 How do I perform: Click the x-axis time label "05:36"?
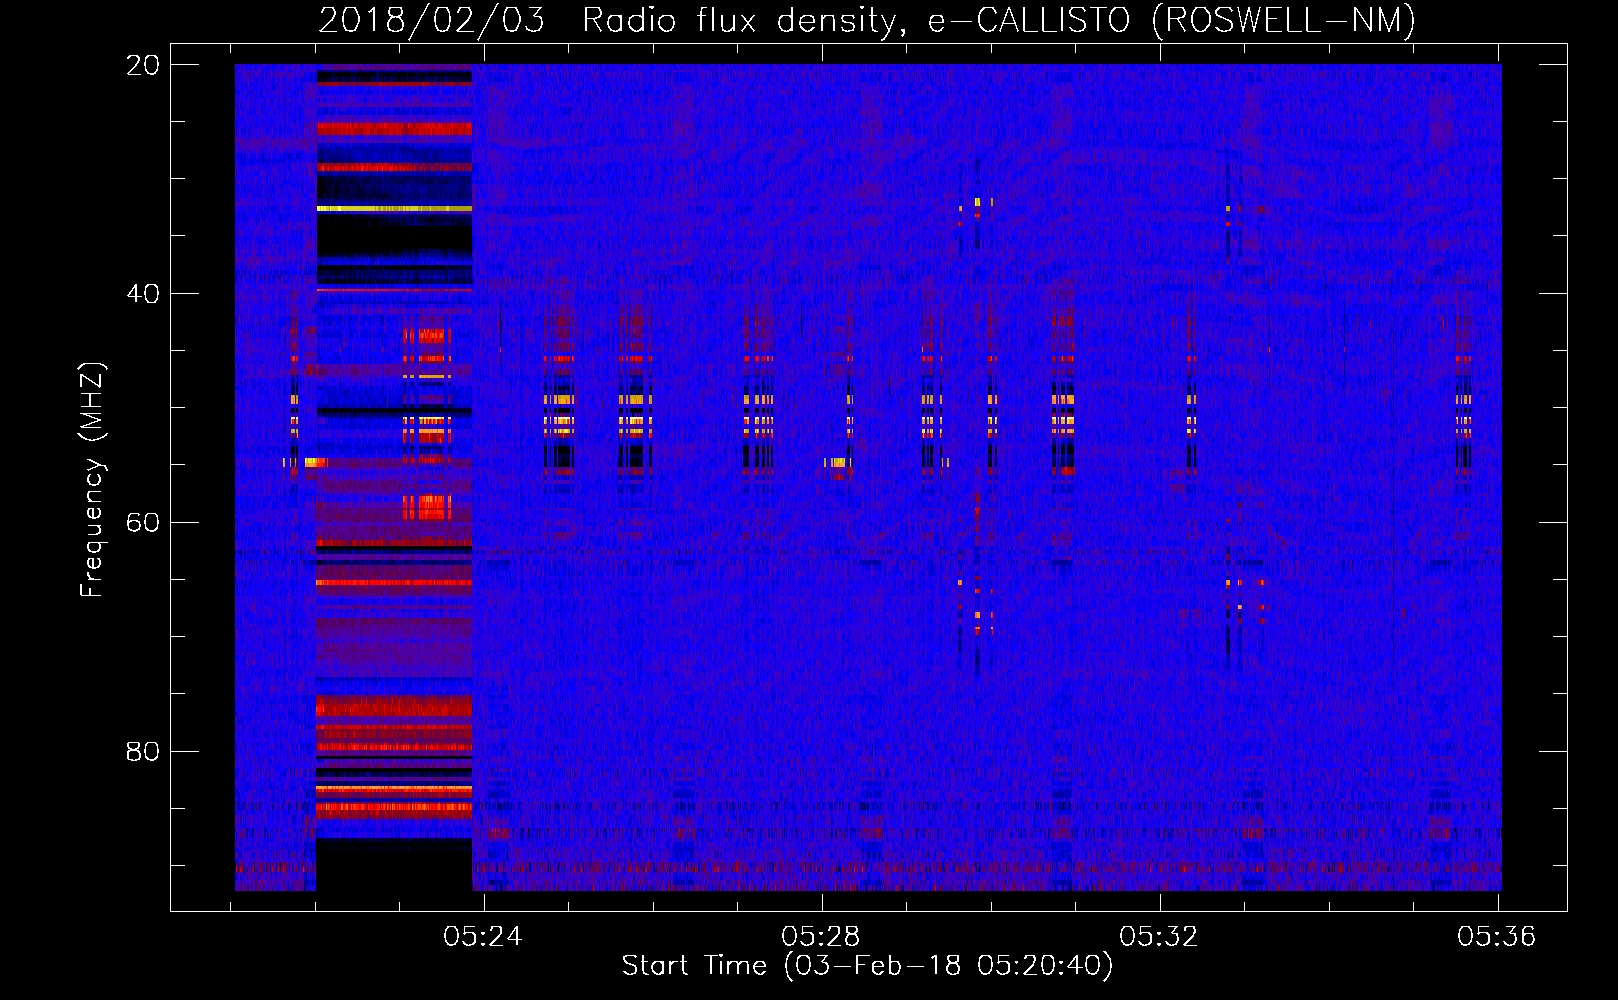(1497, 937)
